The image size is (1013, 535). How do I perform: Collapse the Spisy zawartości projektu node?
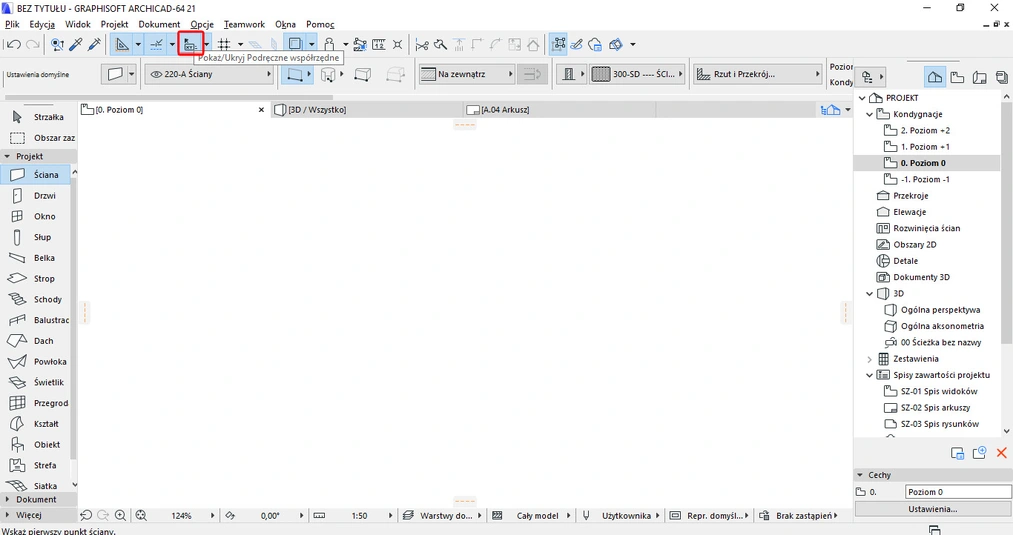(x=869, y=375)
